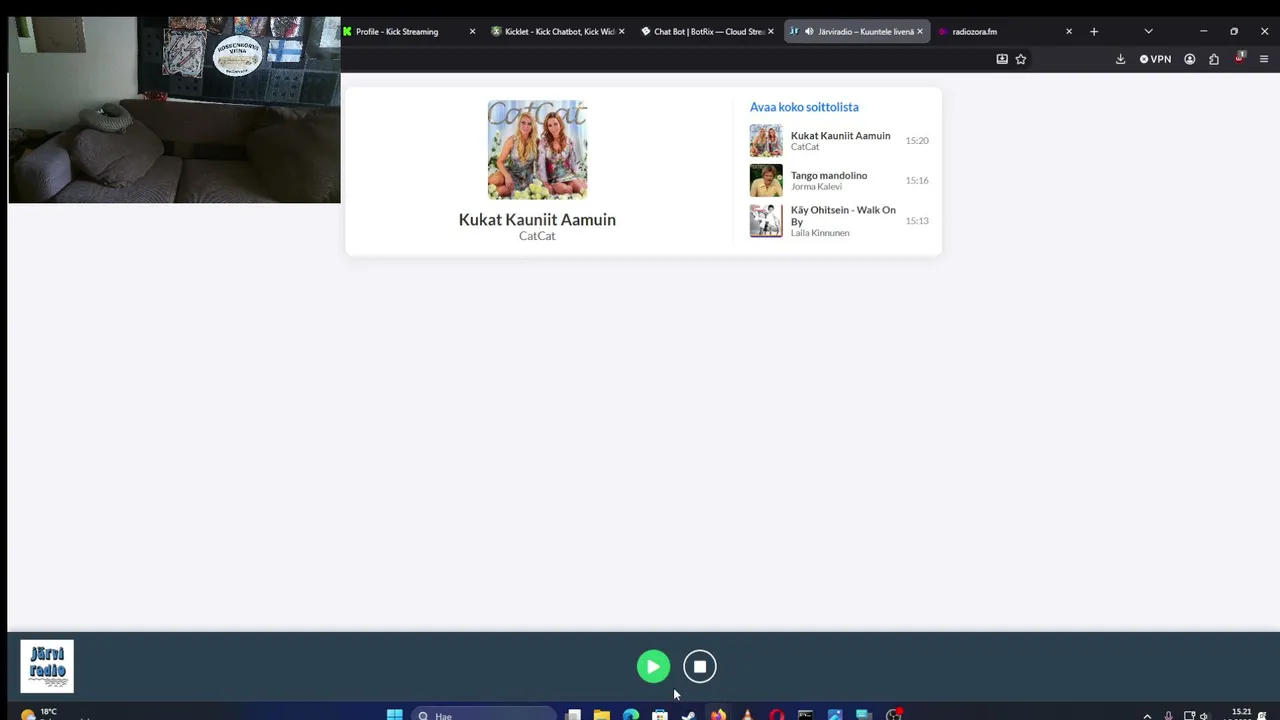Open the full playlist link 'Avaa koko soittolista'

coord(804,107)
